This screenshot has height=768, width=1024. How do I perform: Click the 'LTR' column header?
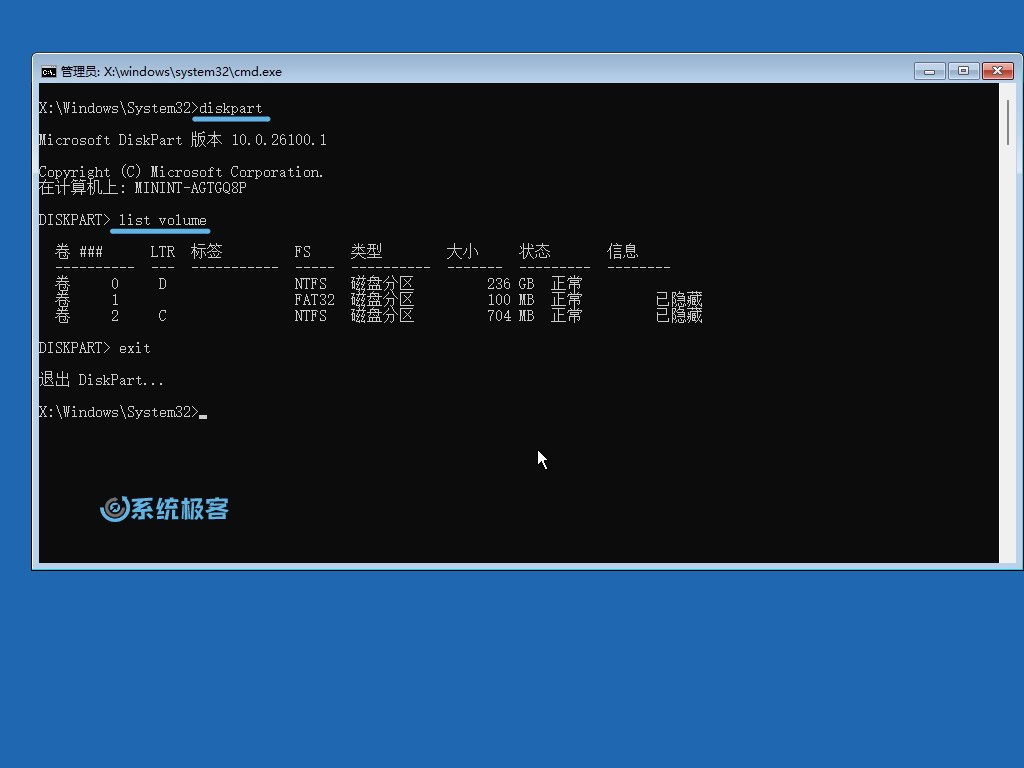coord(163,252)
